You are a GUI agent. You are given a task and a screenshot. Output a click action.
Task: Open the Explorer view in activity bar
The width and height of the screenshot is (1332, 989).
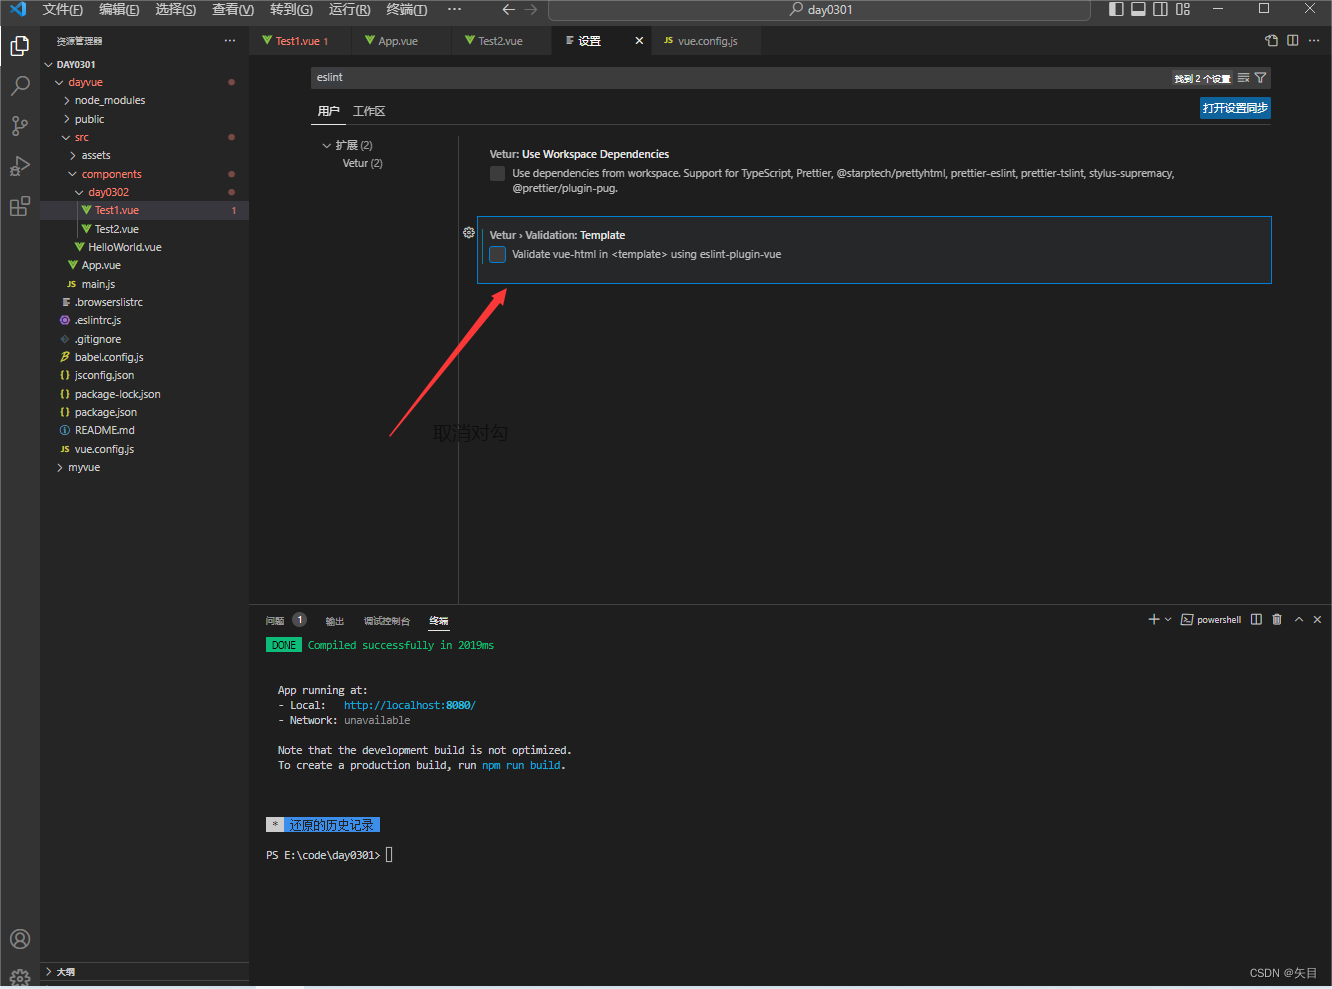tap(19, 46)
